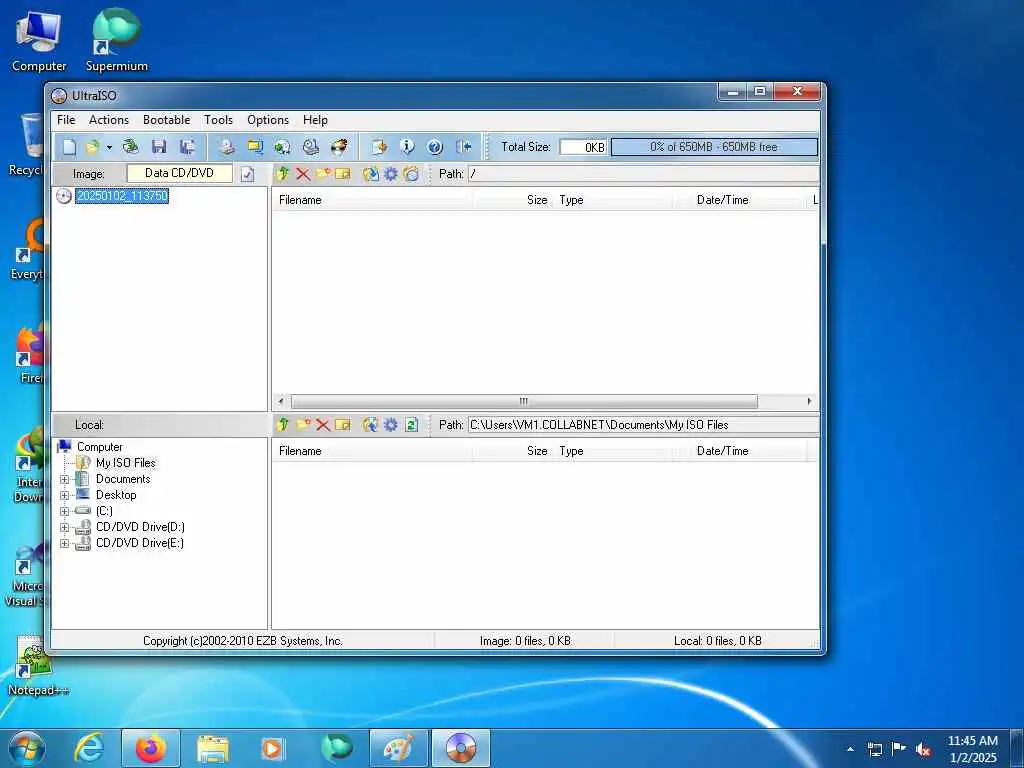Click the Mount to Virtual Drive icon

coord(311,147)
